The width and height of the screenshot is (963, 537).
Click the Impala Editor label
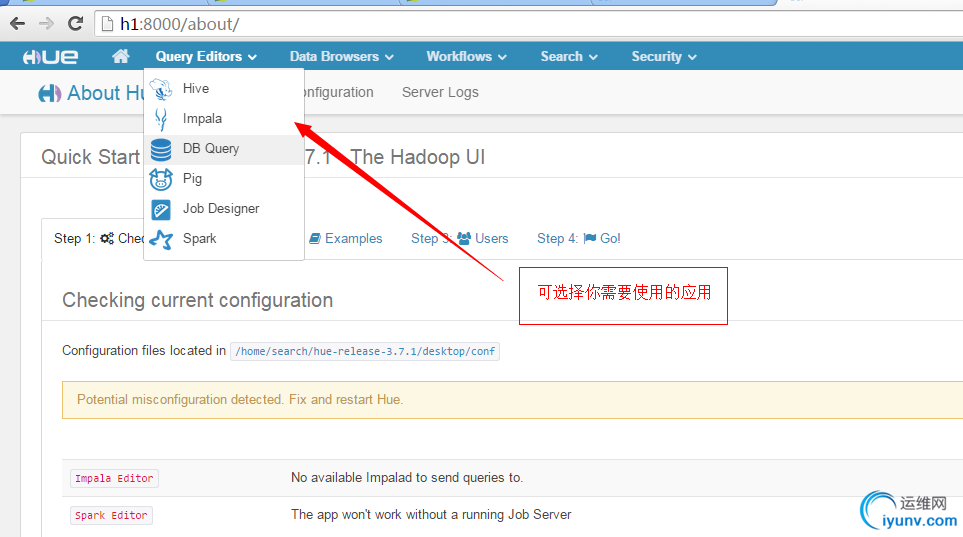click(x=114, y=478)
